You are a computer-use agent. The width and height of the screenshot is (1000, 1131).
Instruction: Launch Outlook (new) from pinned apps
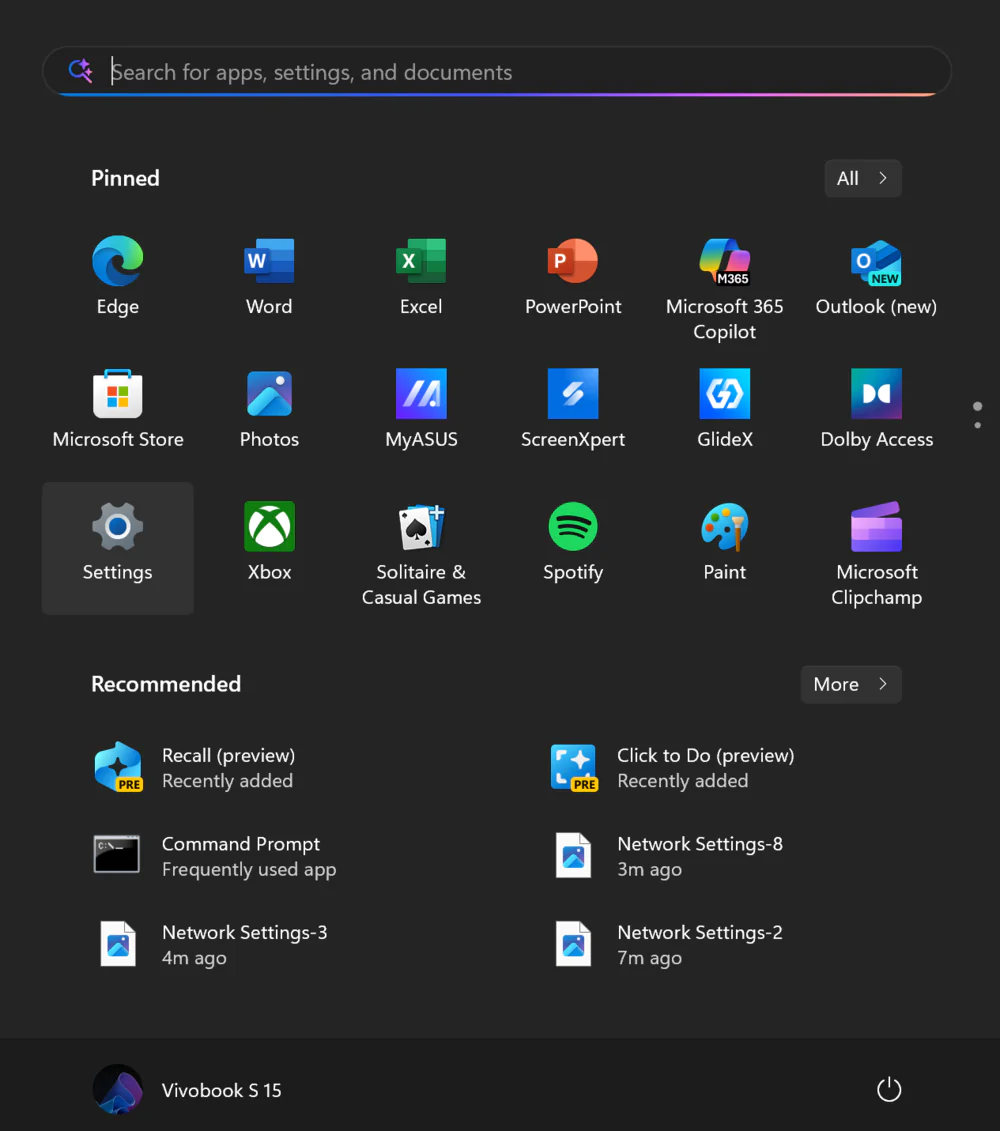pyautogui.click(x=876, y=276)
